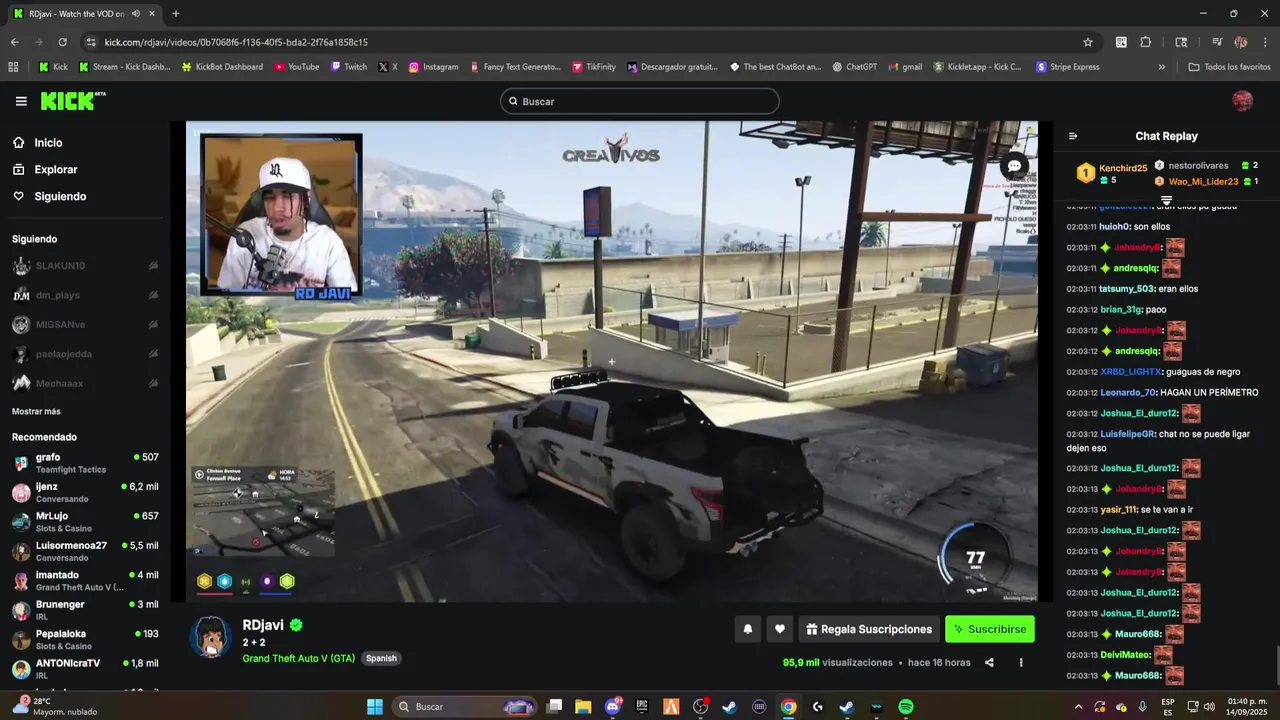Click browser back arrow
1280x720 pixels.
point(14,42)
